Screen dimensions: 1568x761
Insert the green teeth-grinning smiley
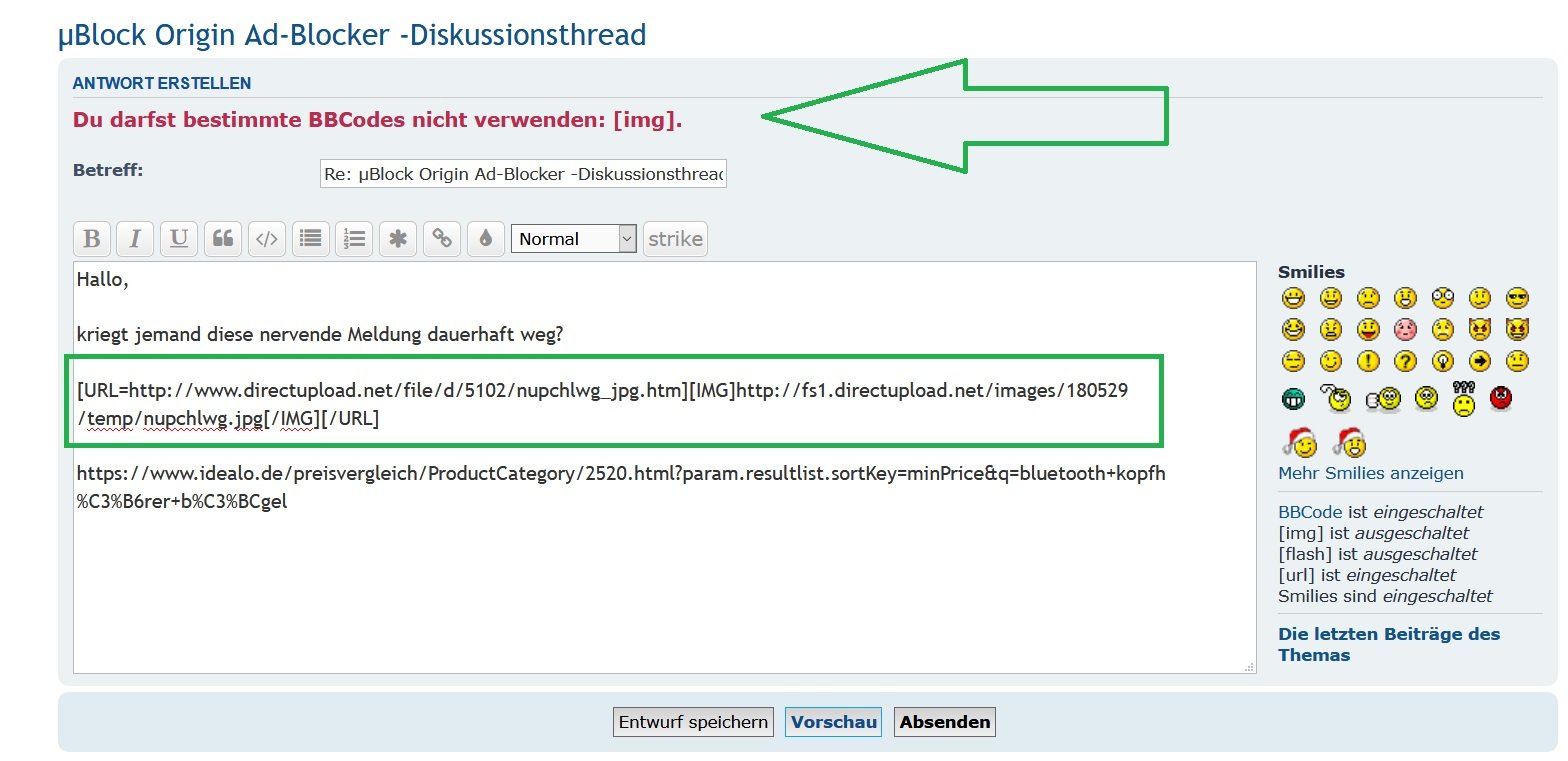(1293, 399)
